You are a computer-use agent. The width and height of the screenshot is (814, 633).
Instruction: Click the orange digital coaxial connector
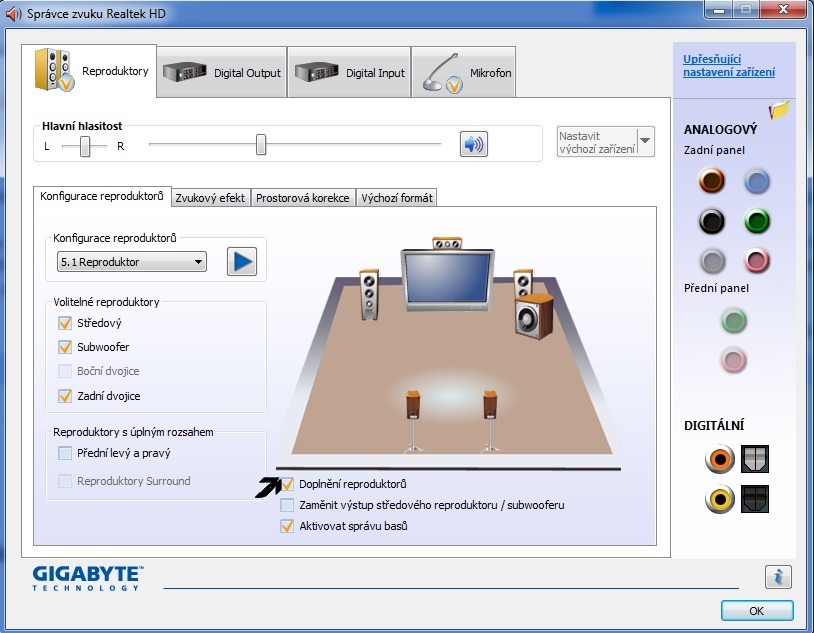coord(720,459)
